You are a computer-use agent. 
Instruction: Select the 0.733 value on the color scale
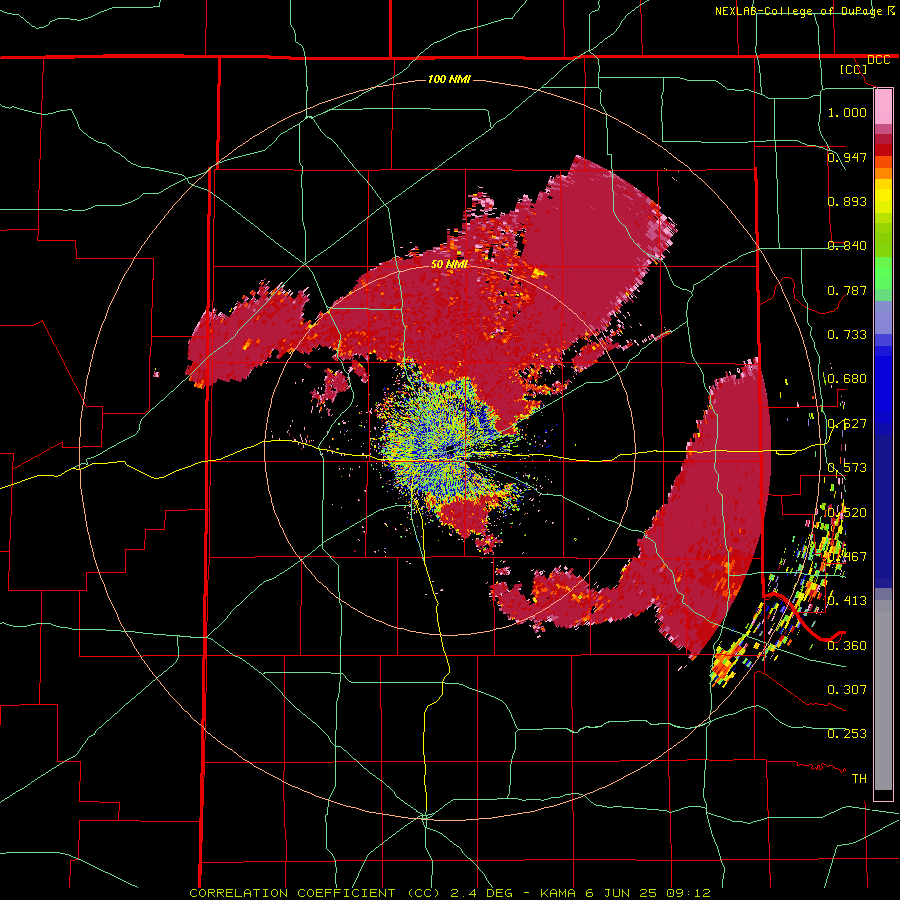click(x=847, y=335)
